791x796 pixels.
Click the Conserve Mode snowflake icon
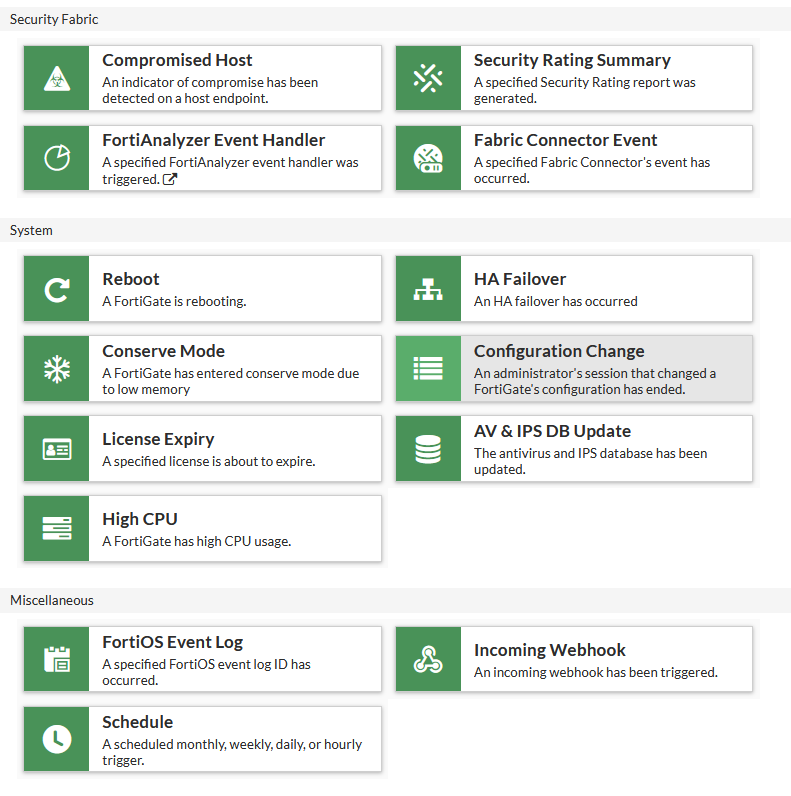[57, 369]
